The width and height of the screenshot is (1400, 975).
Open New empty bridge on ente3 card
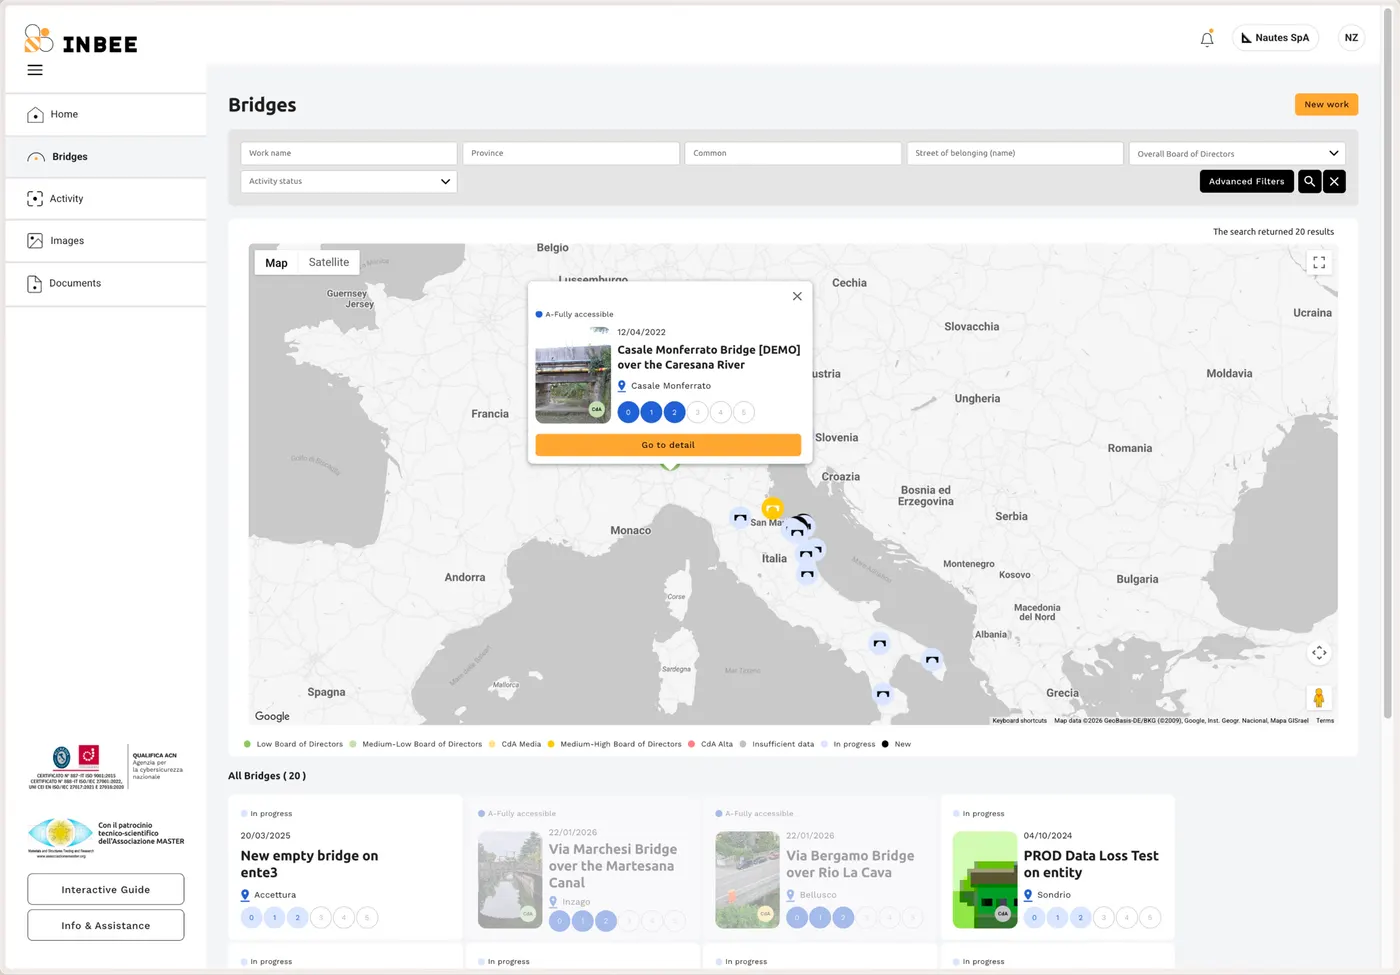point(345,868)
